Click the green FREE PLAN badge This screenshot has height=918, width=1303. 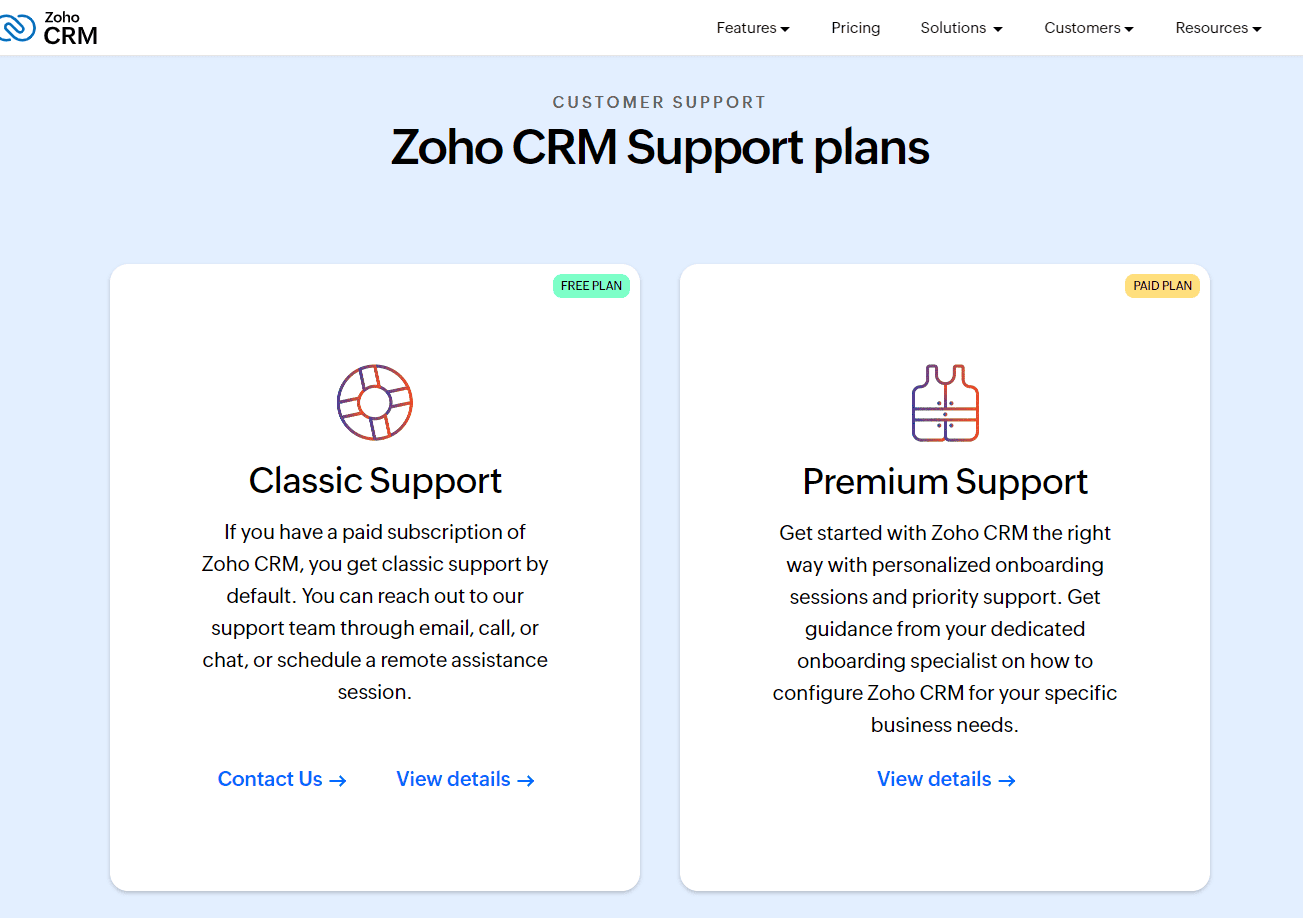(x=591, y=286)
